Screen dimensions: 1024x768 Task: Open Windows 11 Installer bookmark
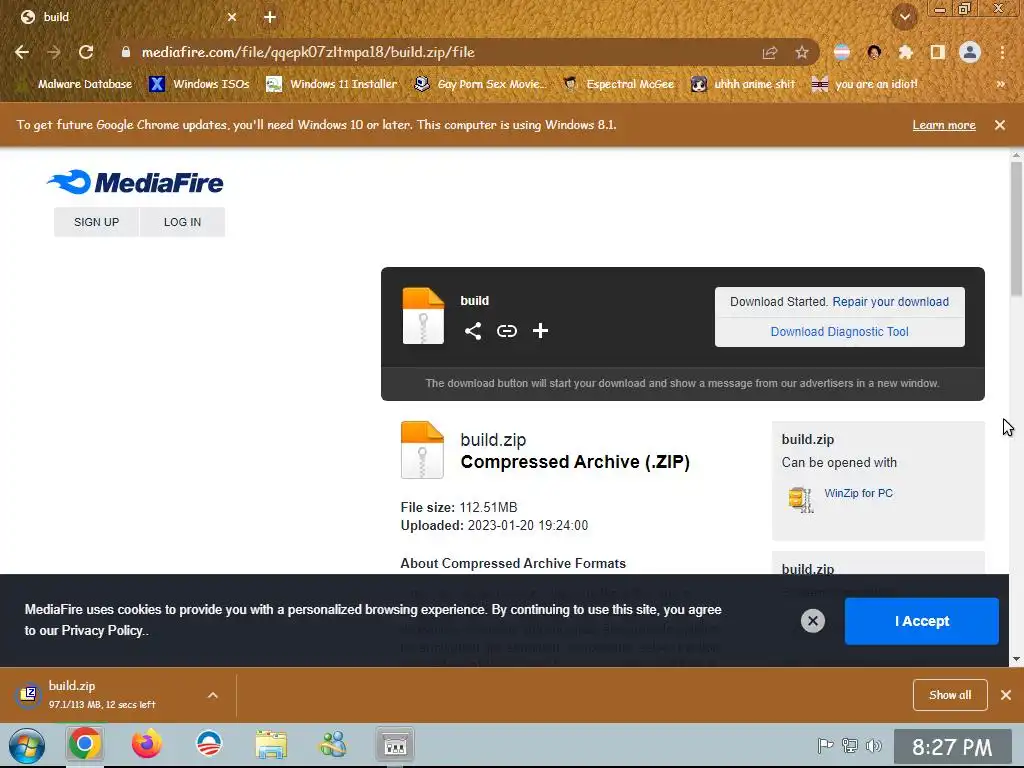tap(332, 84)
